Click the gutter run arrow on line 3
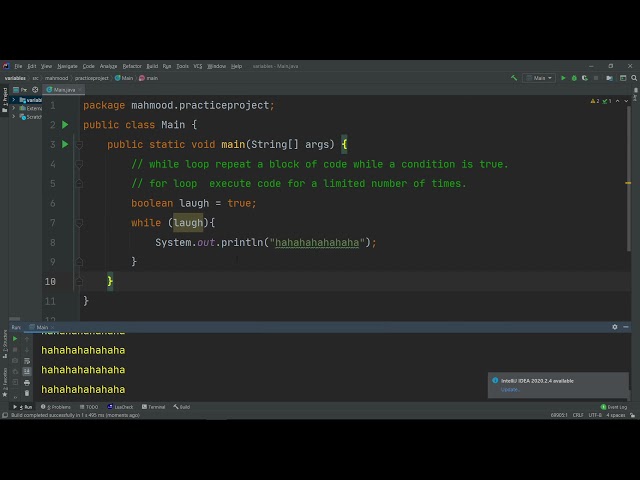The image size is (640, 480). pyautogui.click(x=65, y=144)
